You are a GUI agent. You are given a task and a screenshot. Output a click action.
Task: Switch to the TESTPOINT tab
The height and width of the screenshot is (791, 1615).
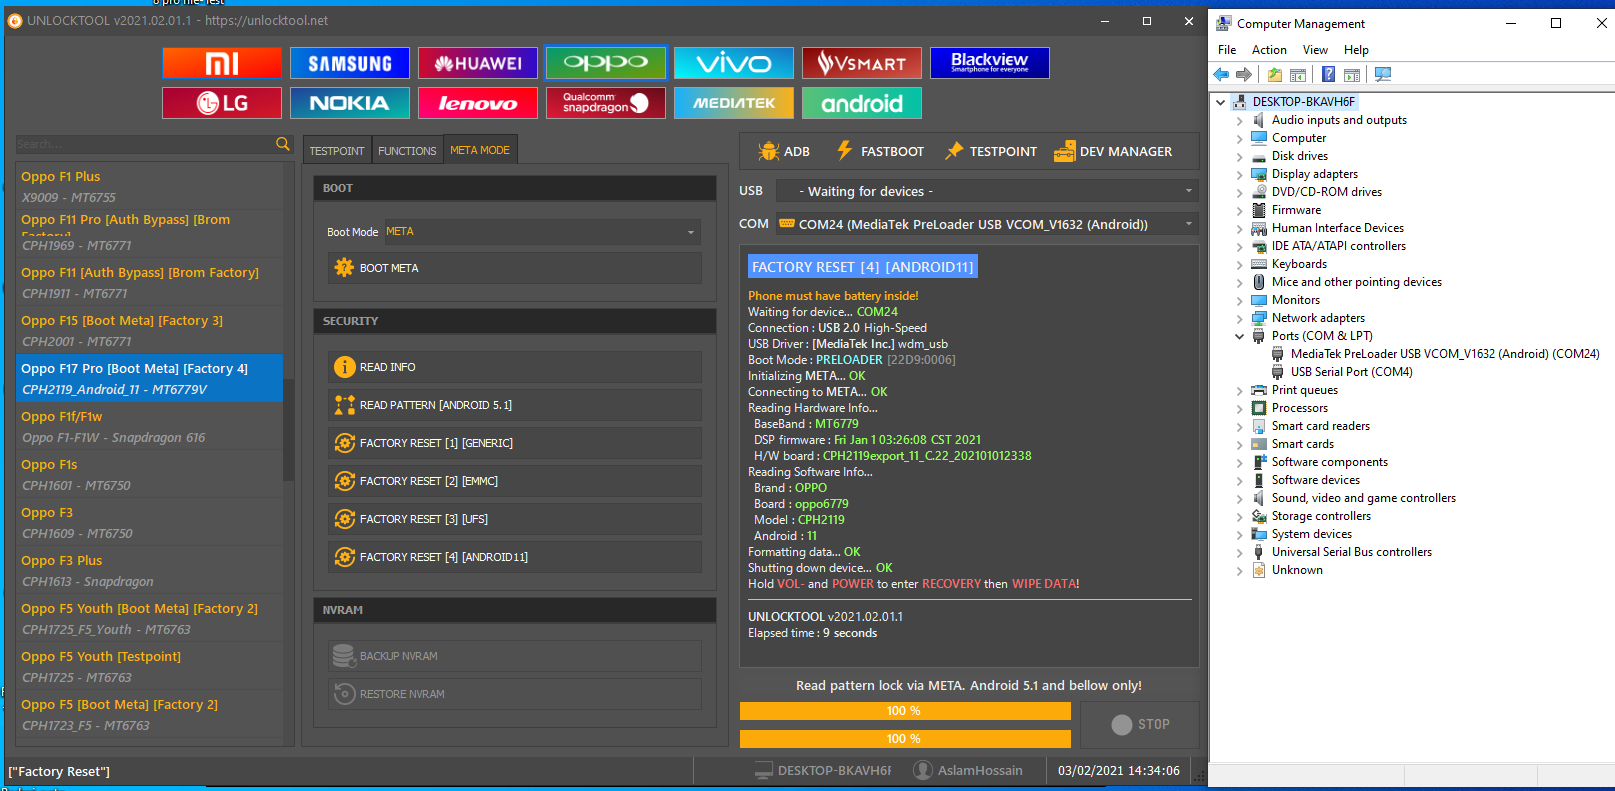pos(337,151)
